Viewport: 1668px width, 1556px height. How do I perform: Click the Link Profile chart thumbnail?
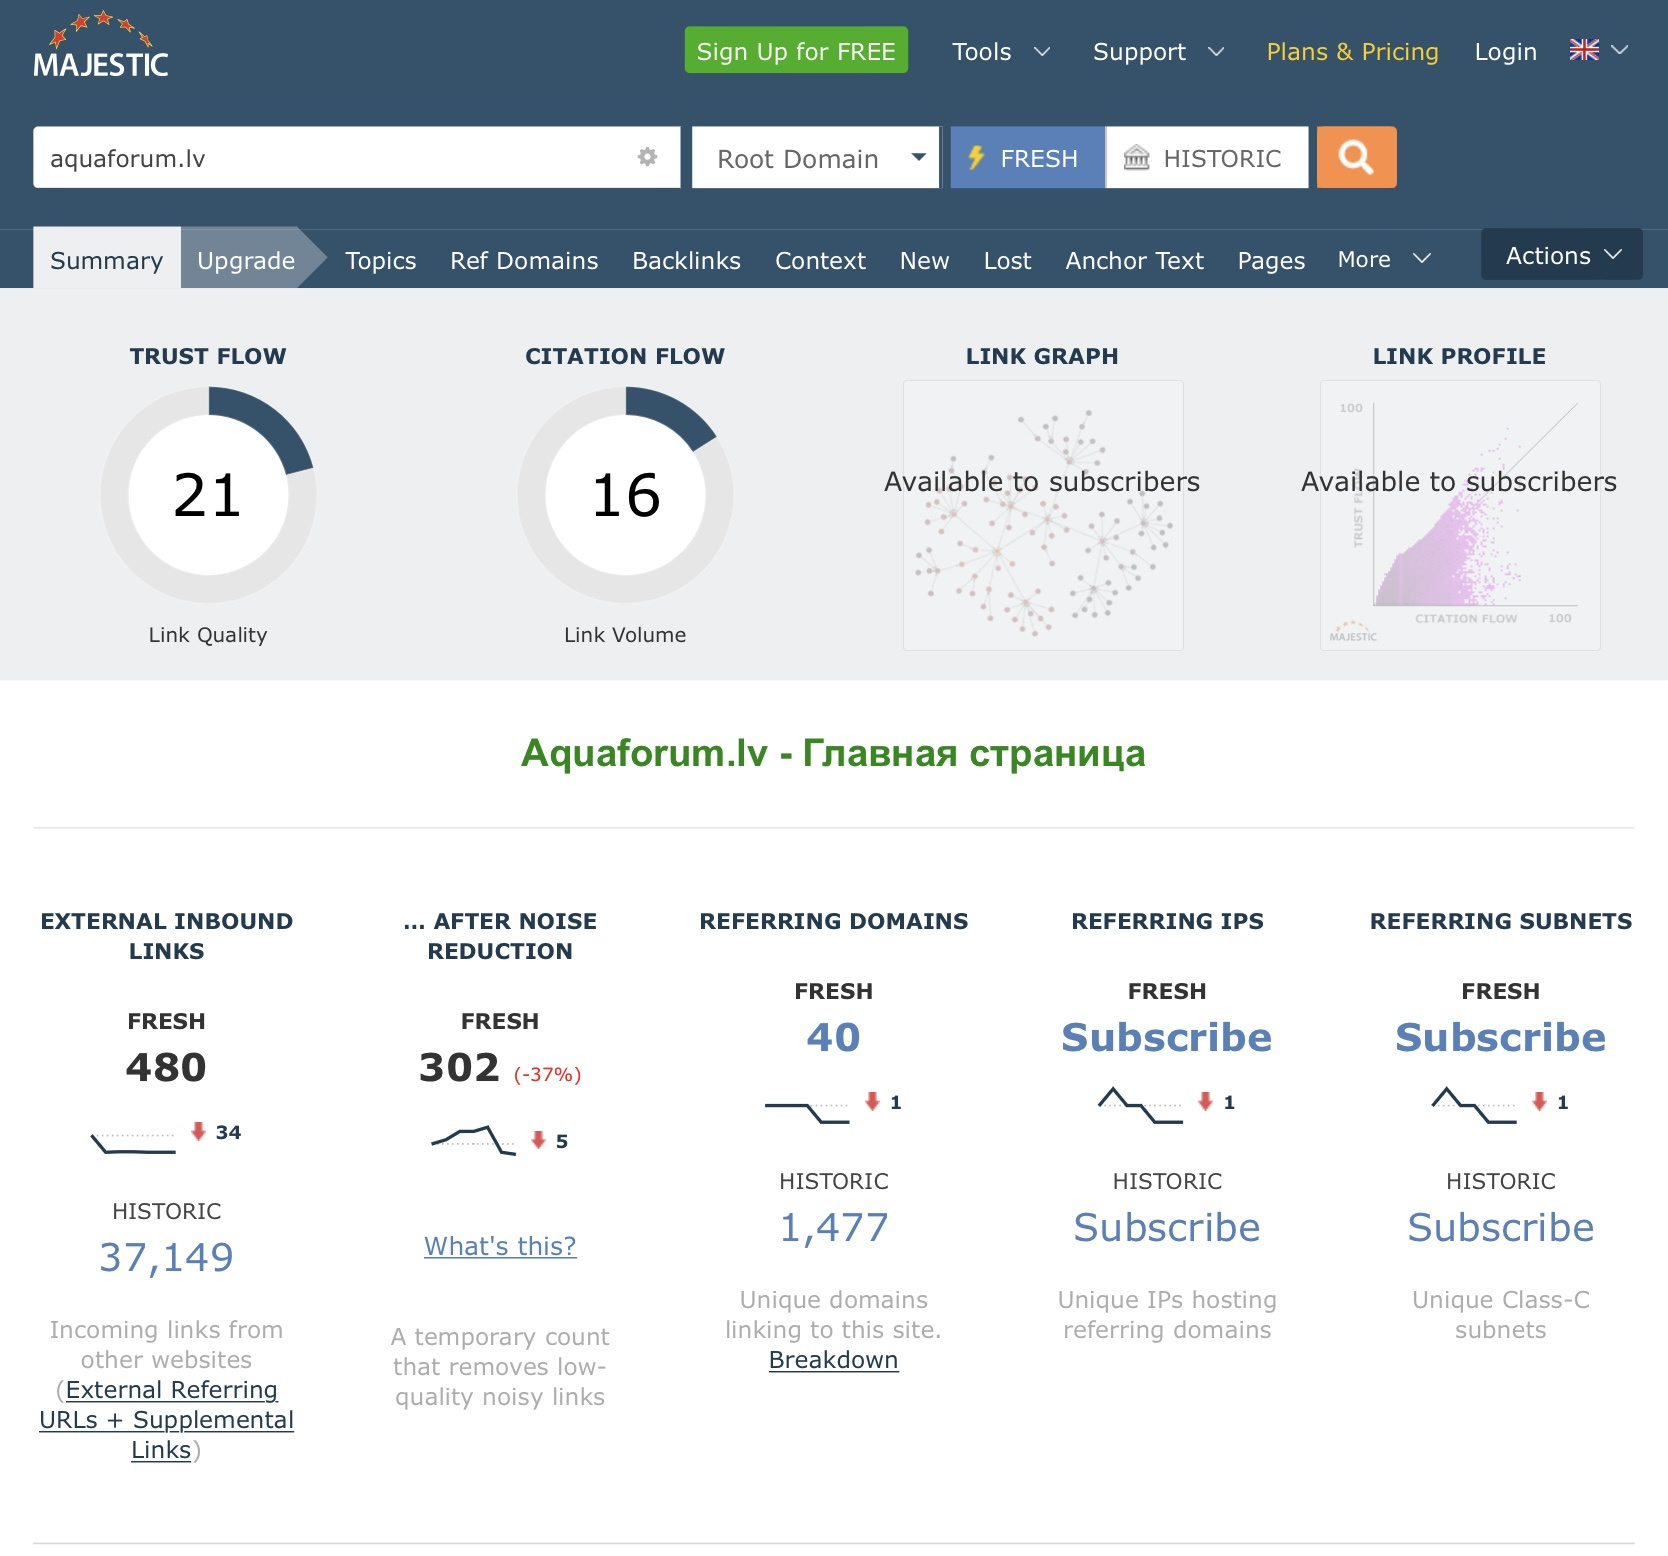coord(1460,515)
